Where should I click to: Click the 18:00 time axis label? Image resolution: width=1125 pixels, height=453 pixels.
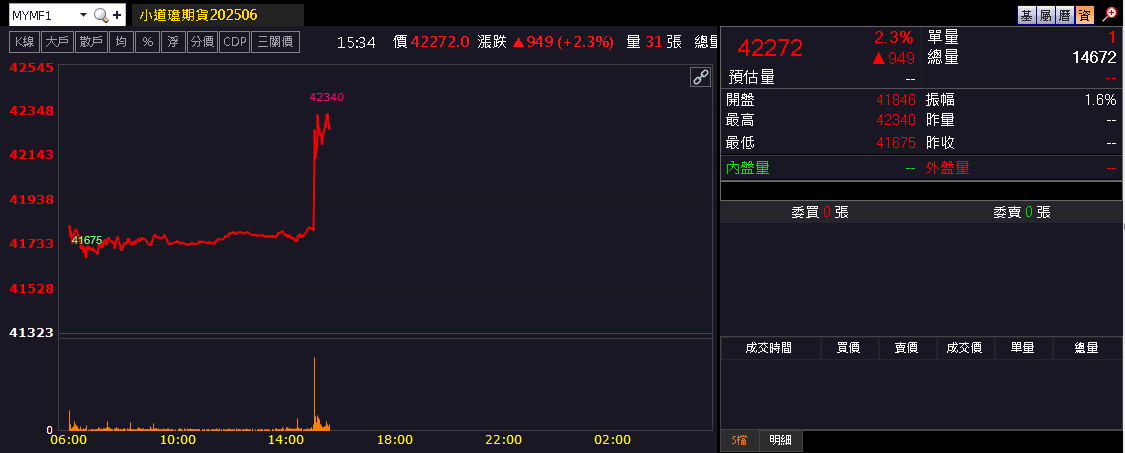395,439
